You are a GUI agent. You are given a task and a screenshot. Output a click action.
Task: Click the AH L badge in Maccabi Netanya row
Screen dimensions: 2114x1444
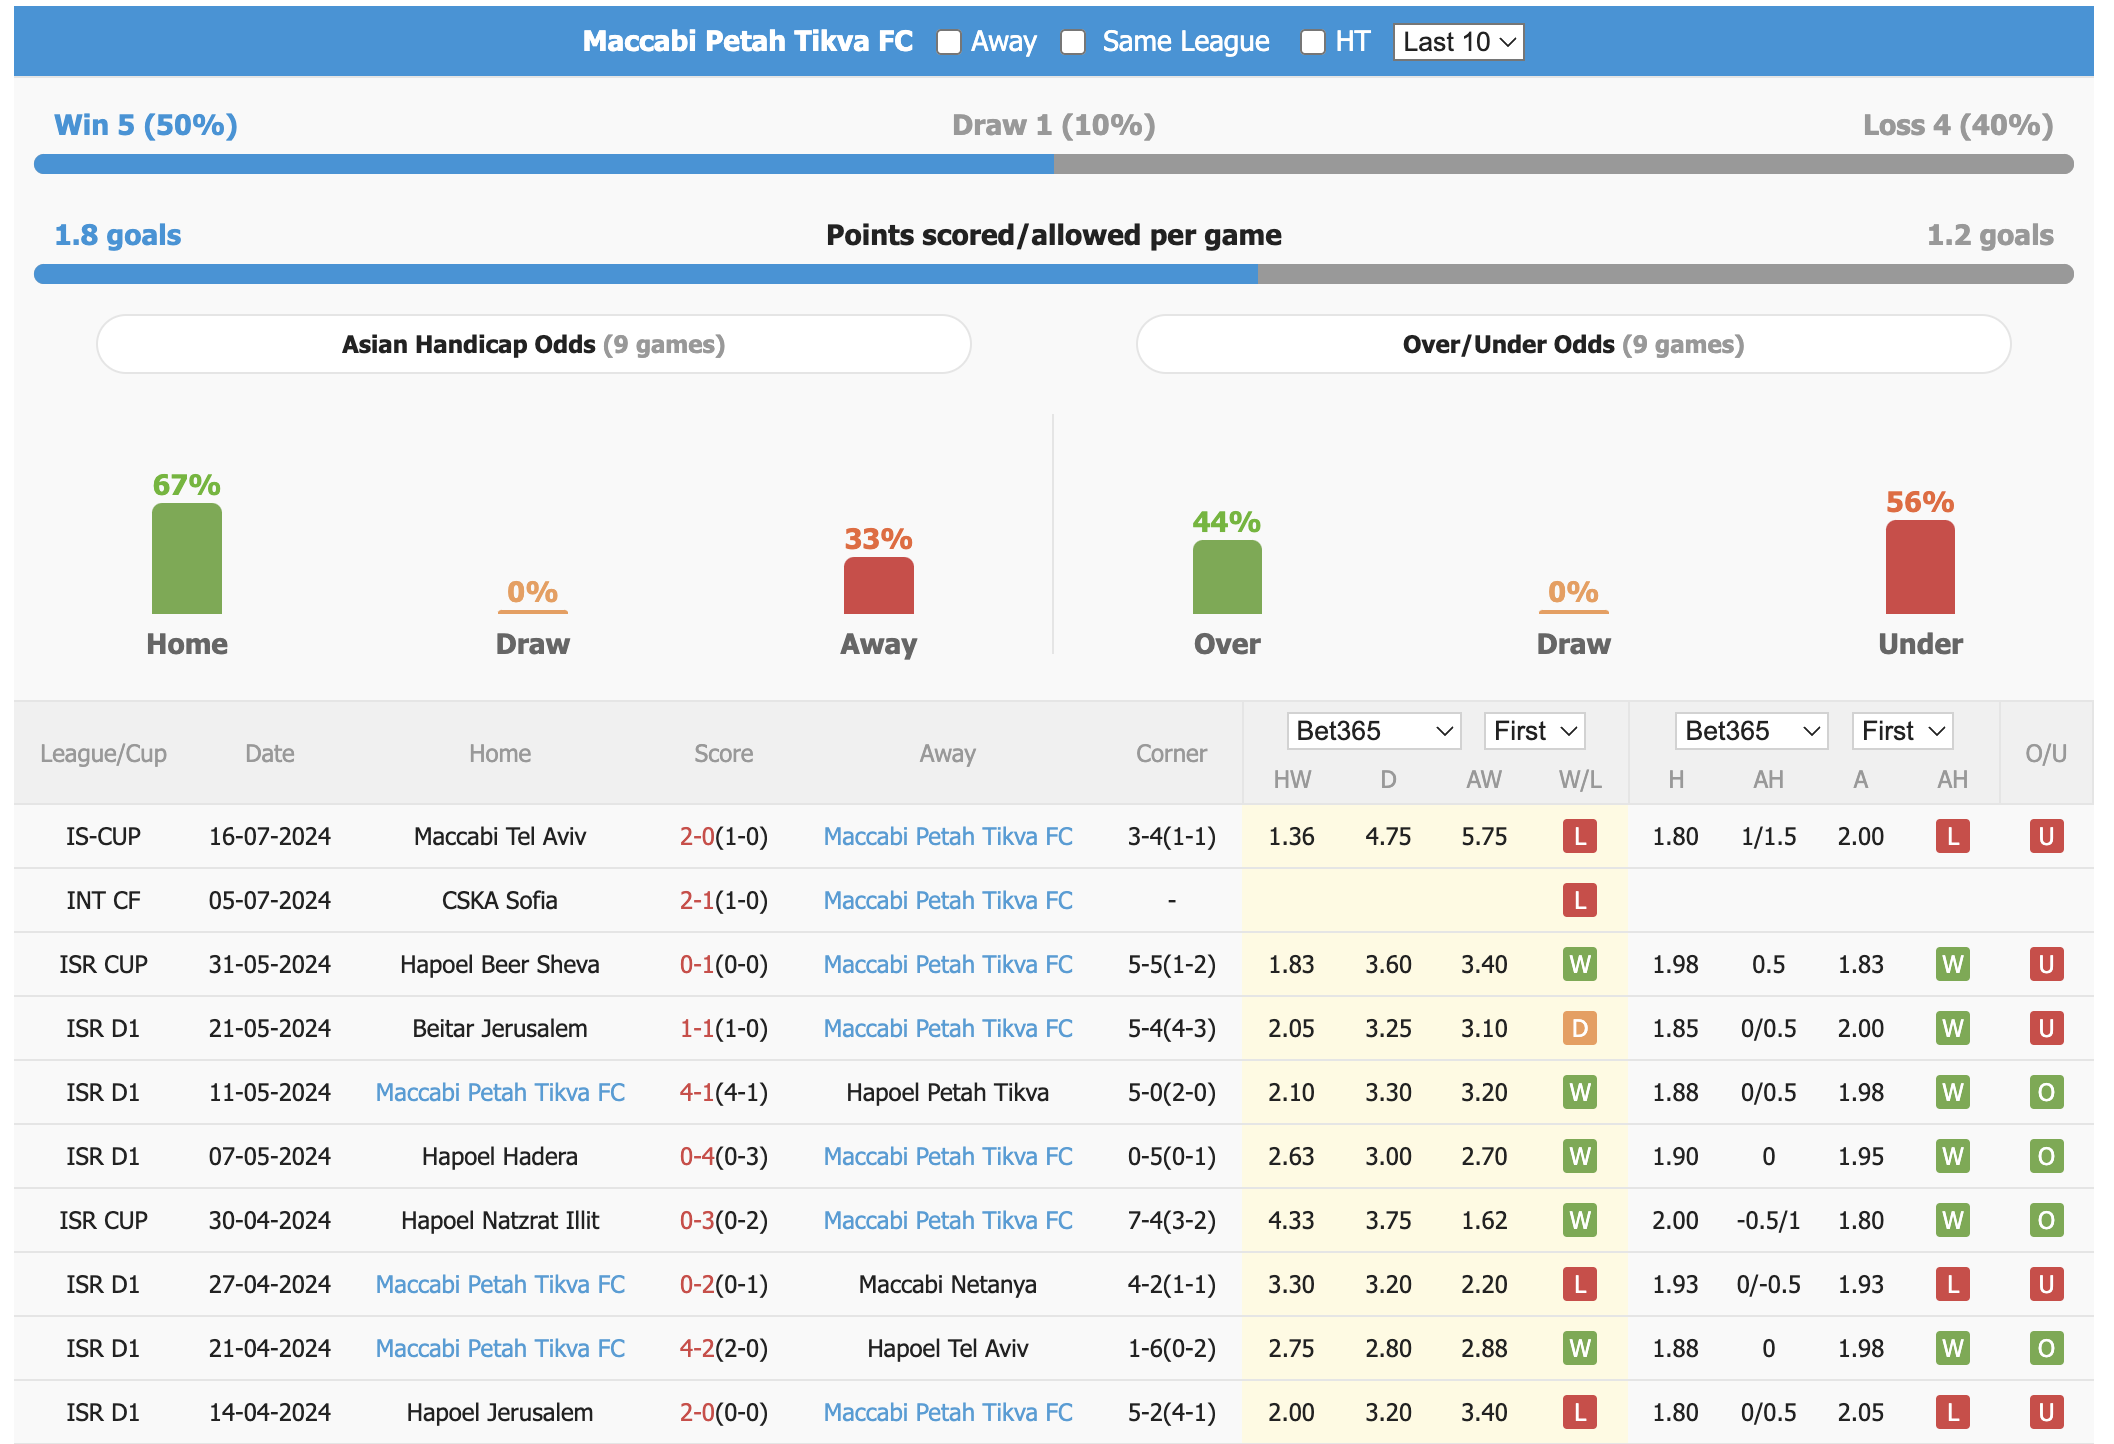pos(1953,1284)
